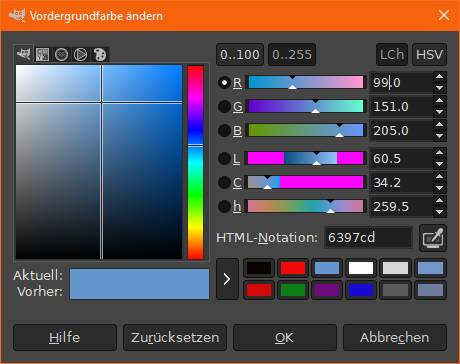Switch to the CMYK selector tab icon

pyautogui.click(x=42, y=54)
